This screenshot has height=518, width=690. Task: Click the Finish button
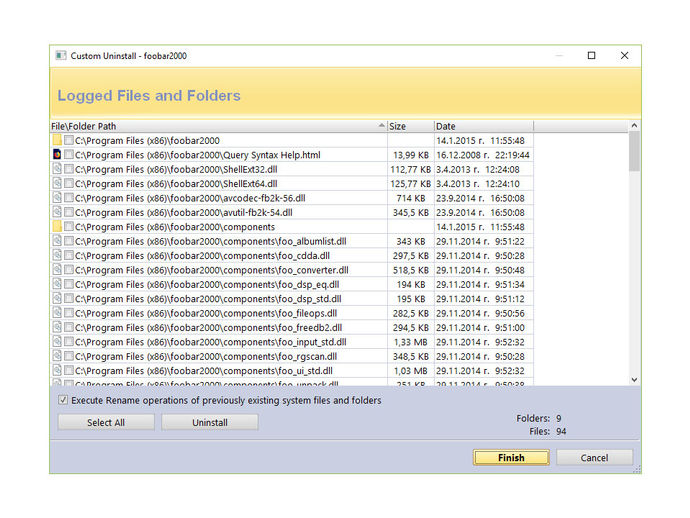(x=511, y=457)
